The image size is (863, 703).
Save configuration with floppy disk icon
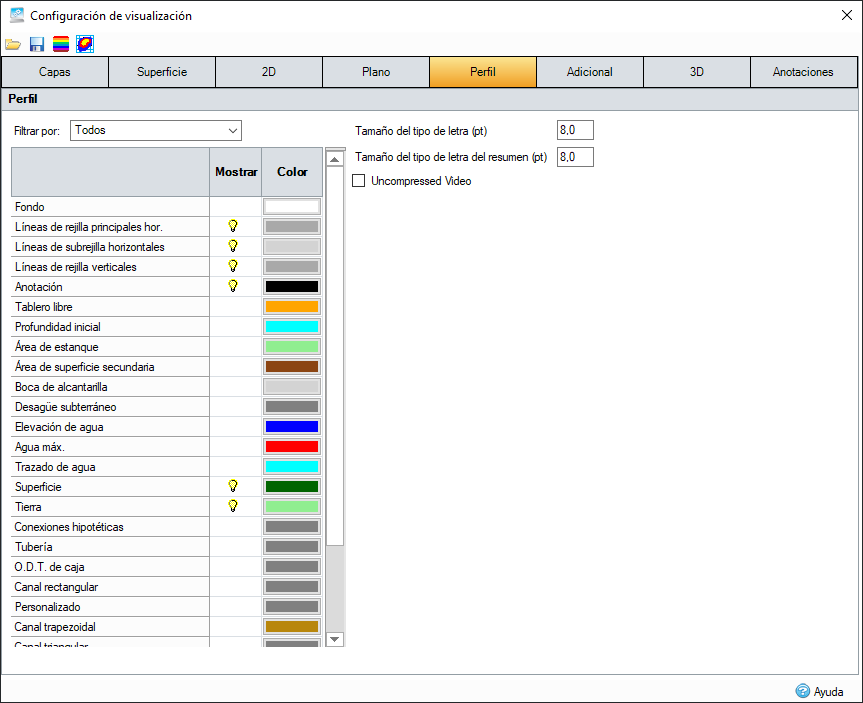(x=37, y=45)
